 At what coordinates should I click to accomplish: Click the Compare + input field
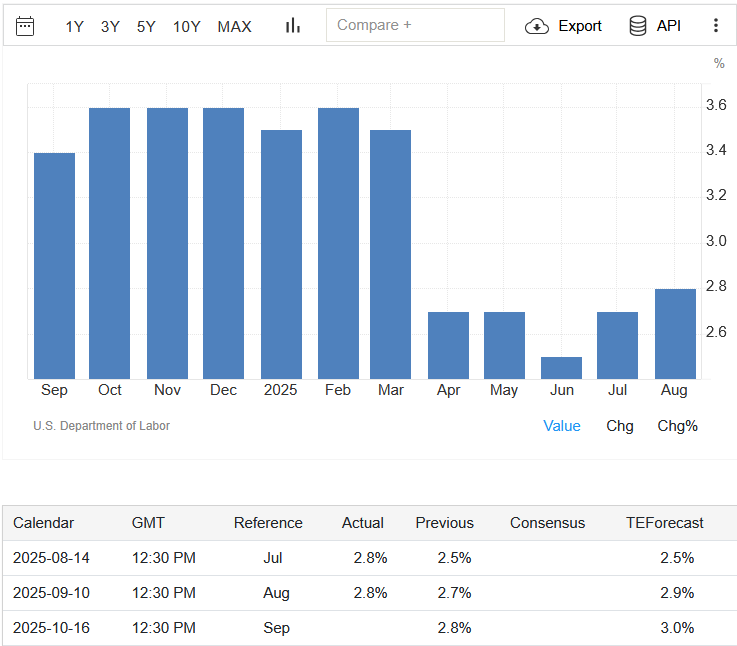(x=415, y=25)
